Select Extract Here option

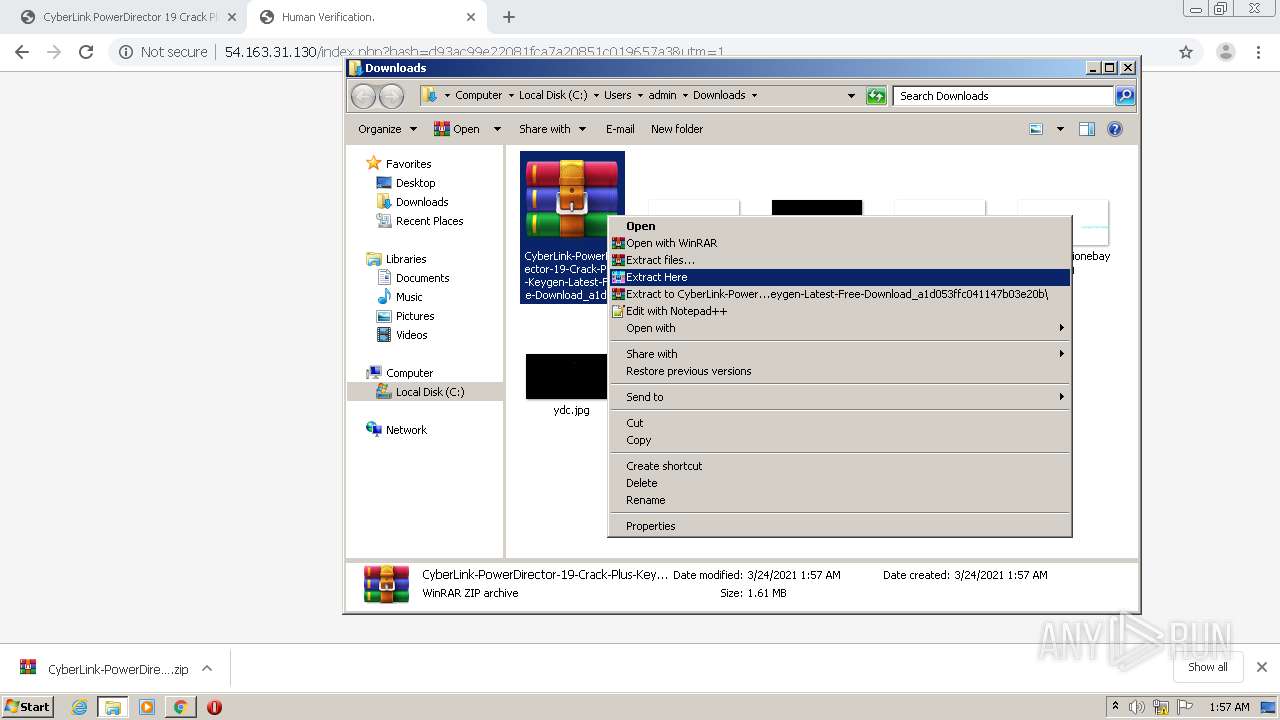click(840, 277)
